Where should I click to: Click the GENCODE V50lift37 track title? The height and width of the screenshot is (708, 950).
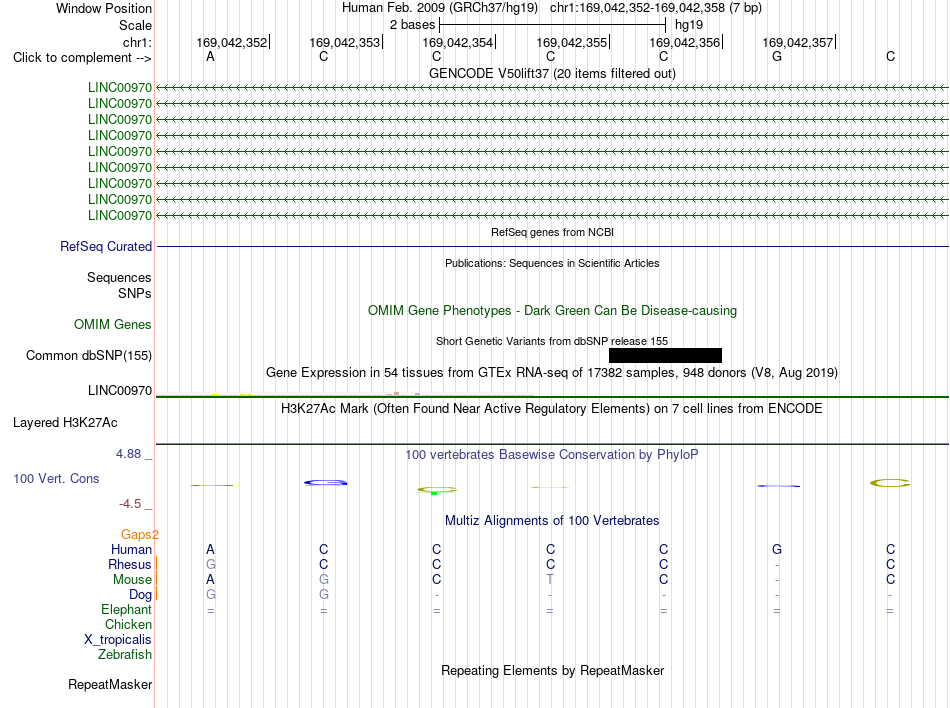(552, 73)
